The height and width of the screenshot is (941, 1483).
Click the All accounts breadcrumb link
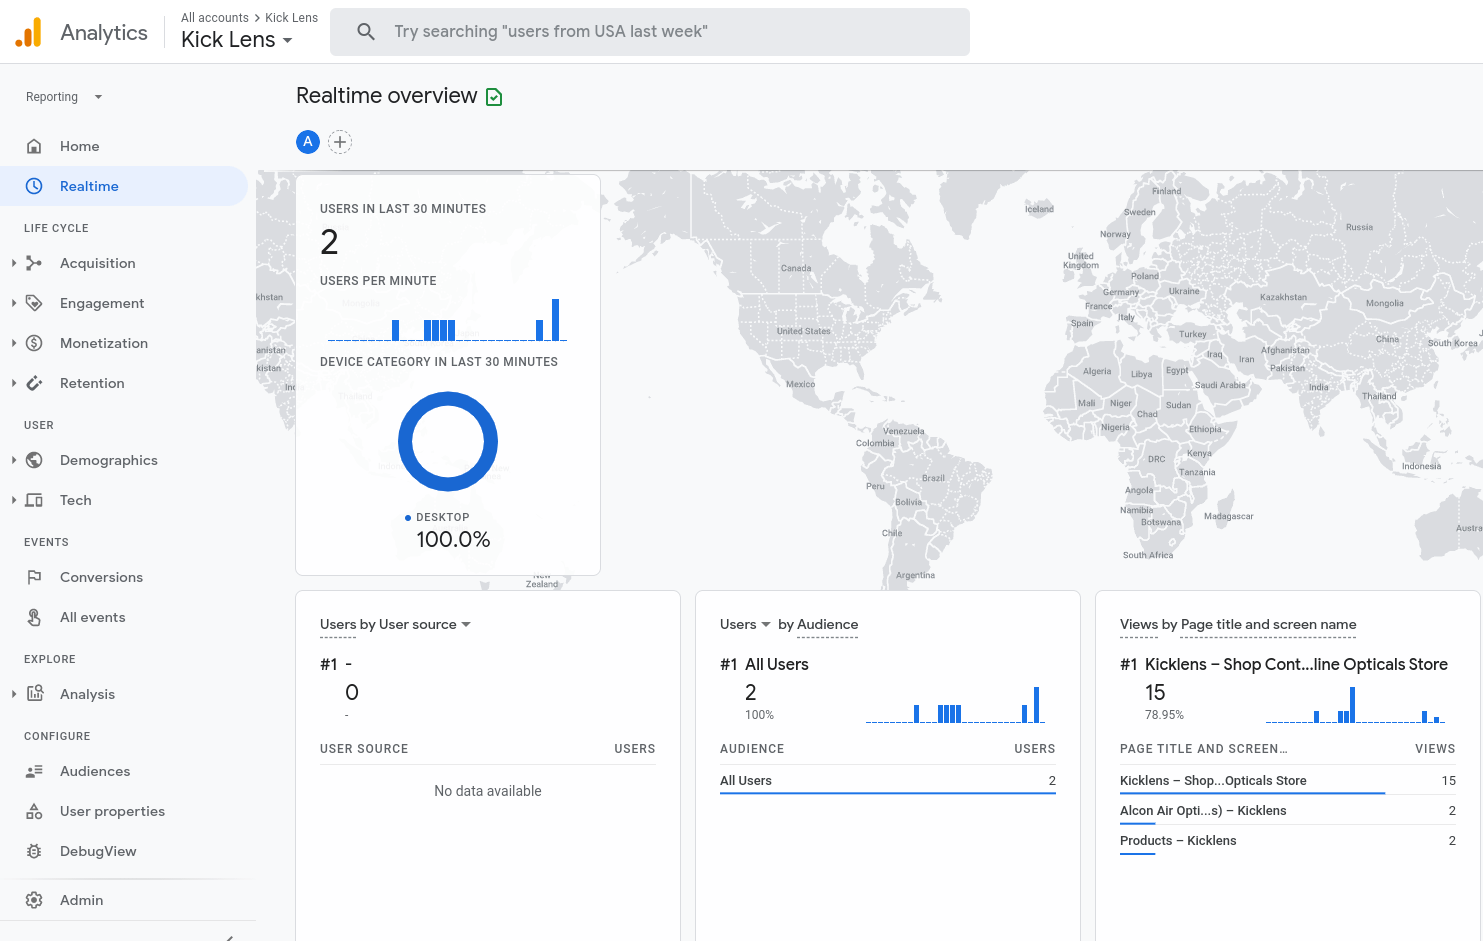pos(215,18)
